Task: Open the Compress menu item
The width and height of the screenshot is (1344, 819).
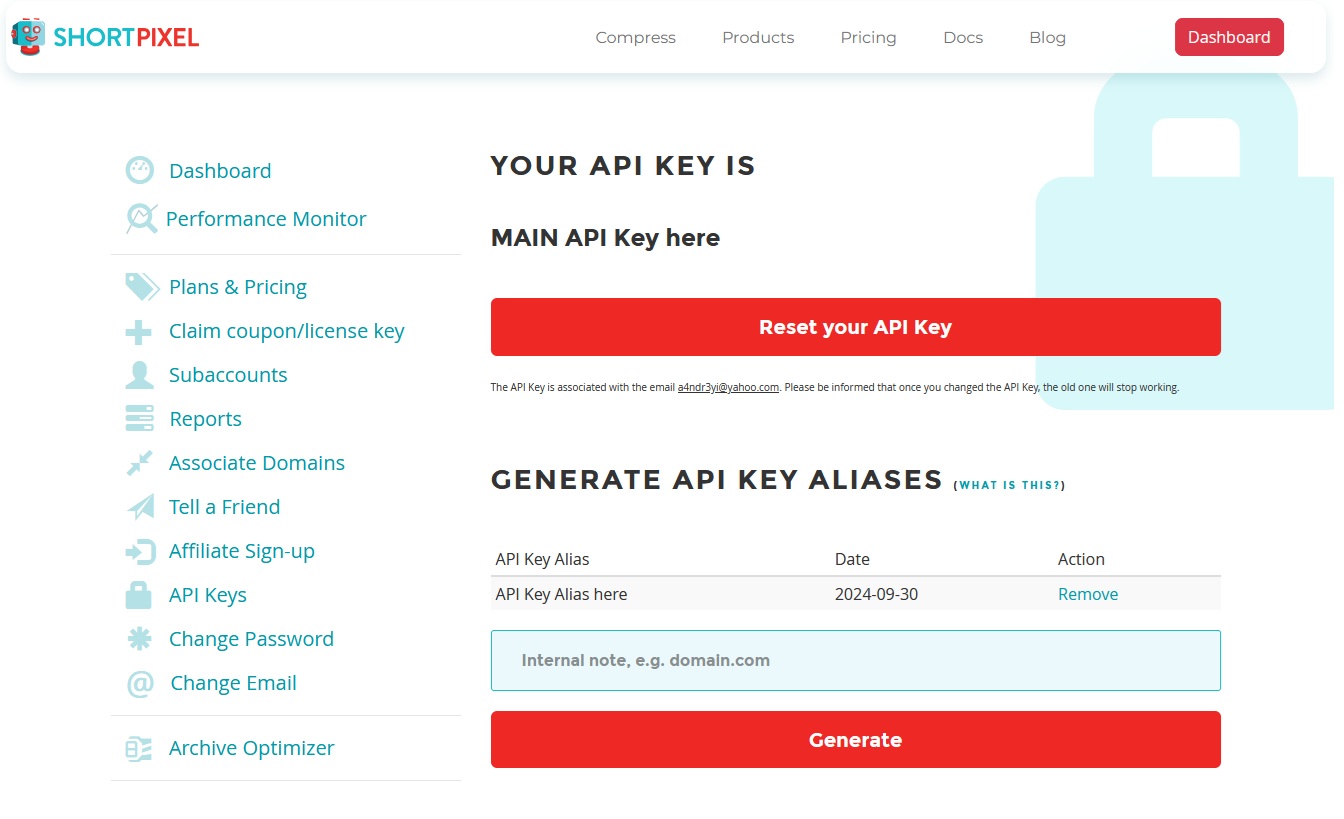Action: coord(635,38)
